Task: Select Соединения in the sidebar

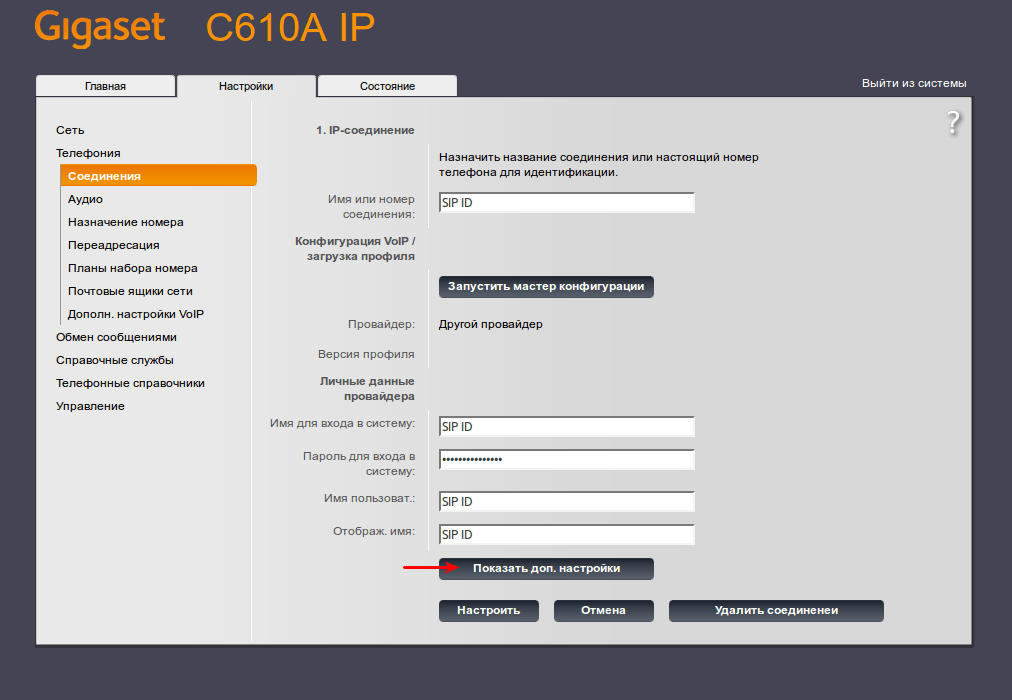Action: [x=158, y=175]
